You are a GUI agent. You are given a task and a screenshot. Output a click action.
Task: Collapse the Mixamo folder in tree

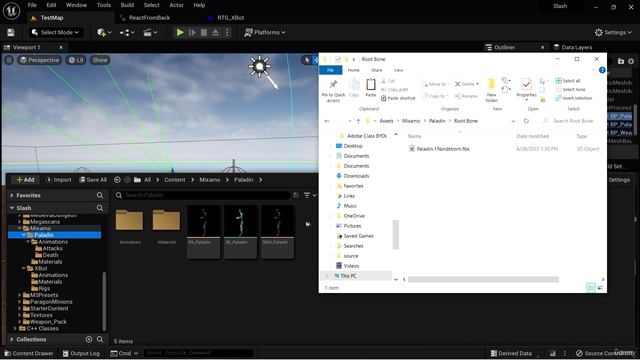(20, 228)
